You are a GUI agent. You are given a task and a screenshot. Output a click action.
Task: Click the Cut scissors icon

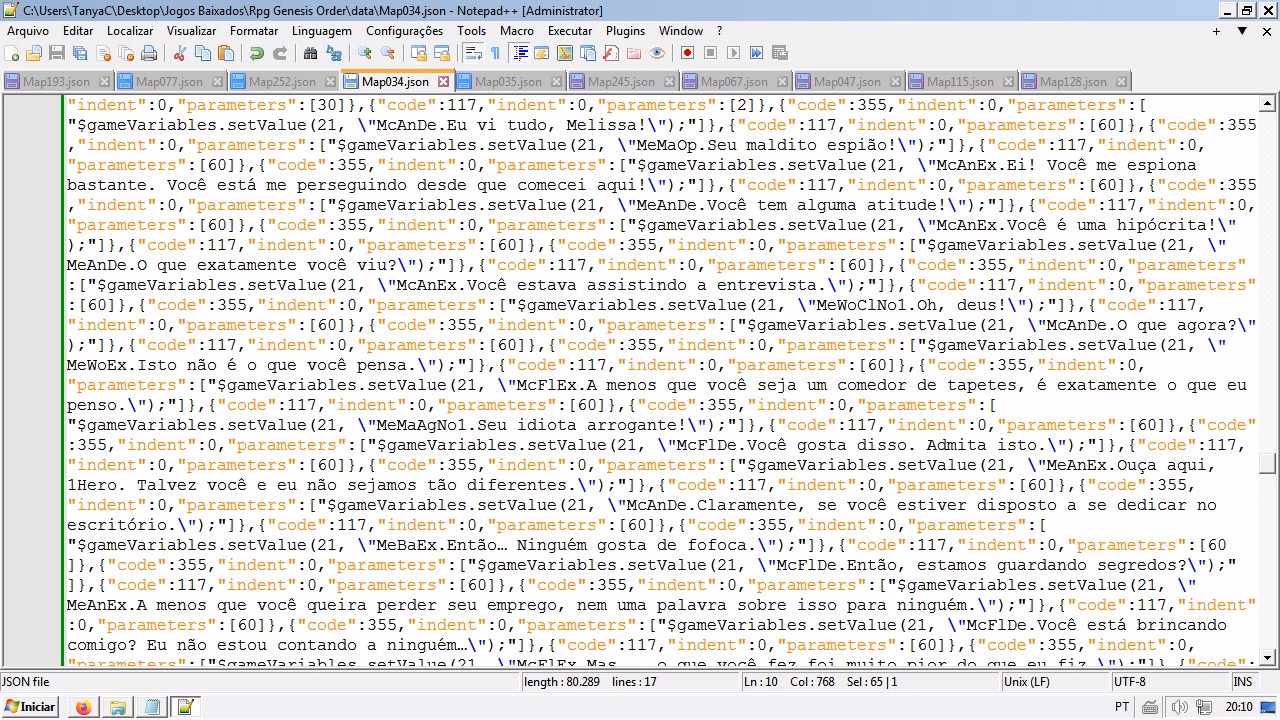(x=180, y=53)
